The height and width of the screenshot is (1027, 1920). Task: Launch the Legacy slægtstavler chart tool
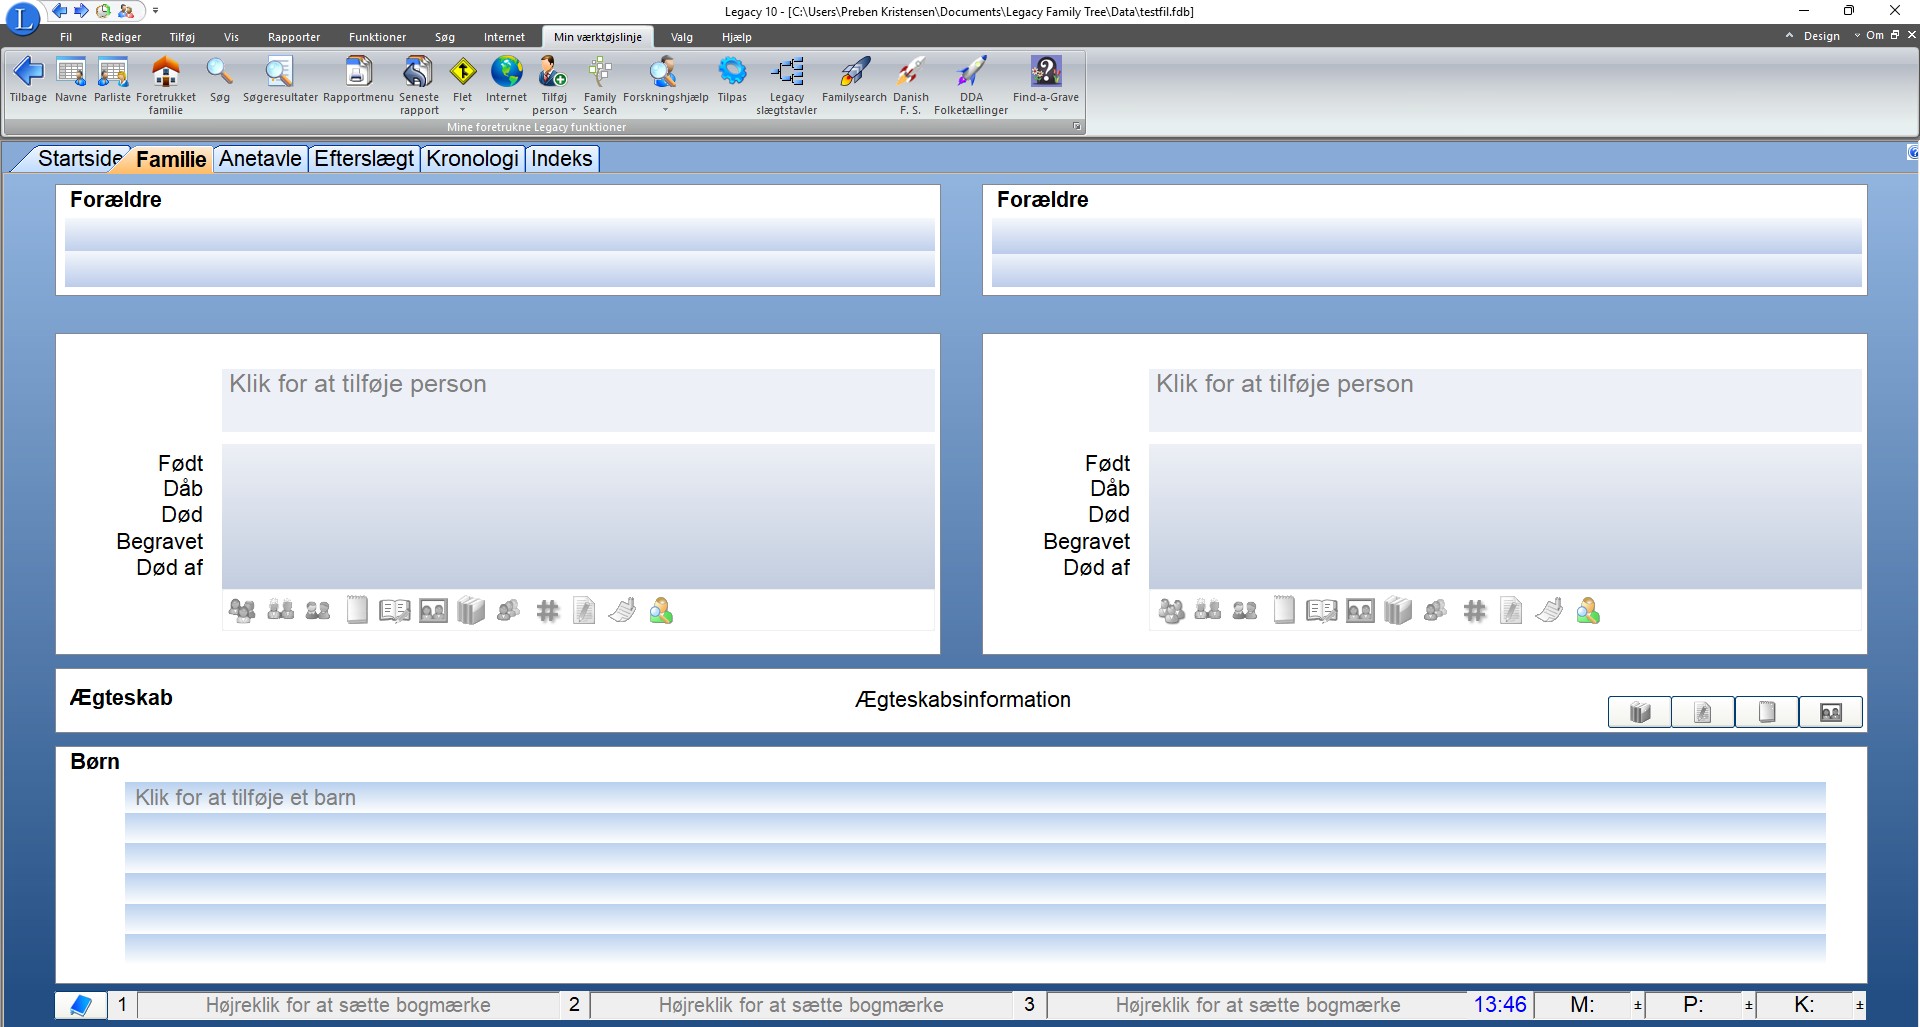(x=786, y=72)
